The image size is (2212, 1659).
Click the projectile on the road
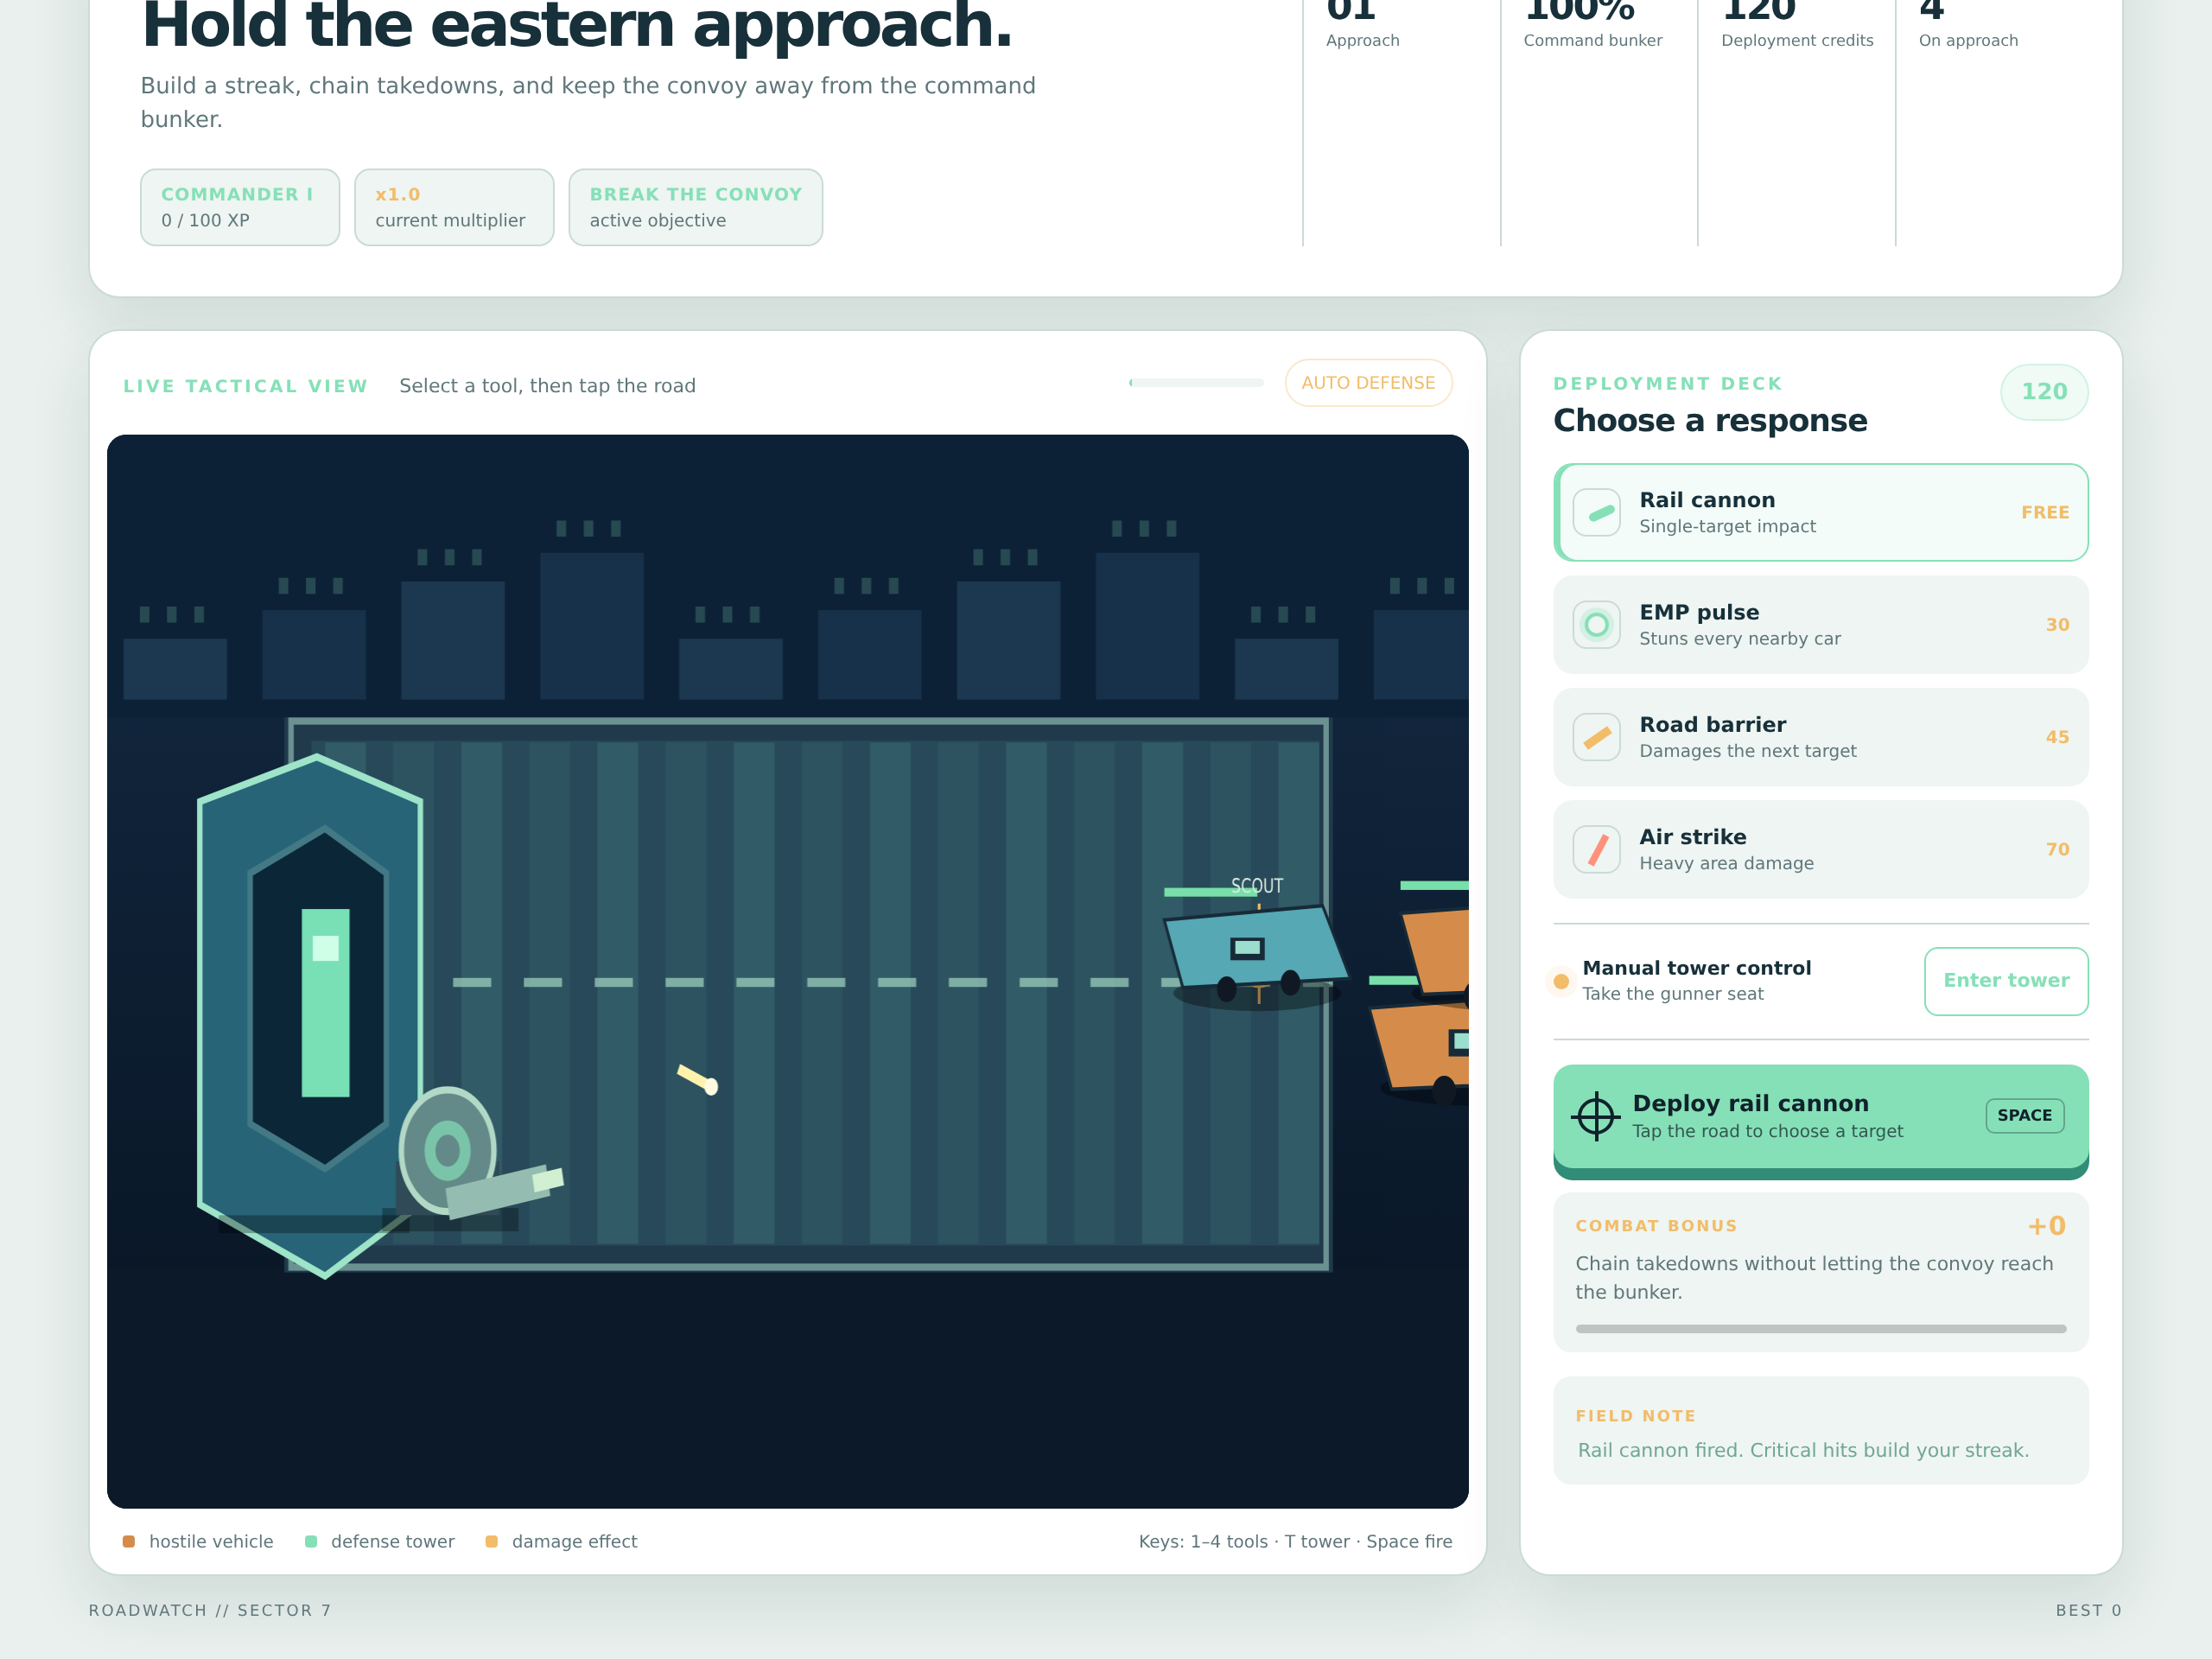click(698, 1079)
